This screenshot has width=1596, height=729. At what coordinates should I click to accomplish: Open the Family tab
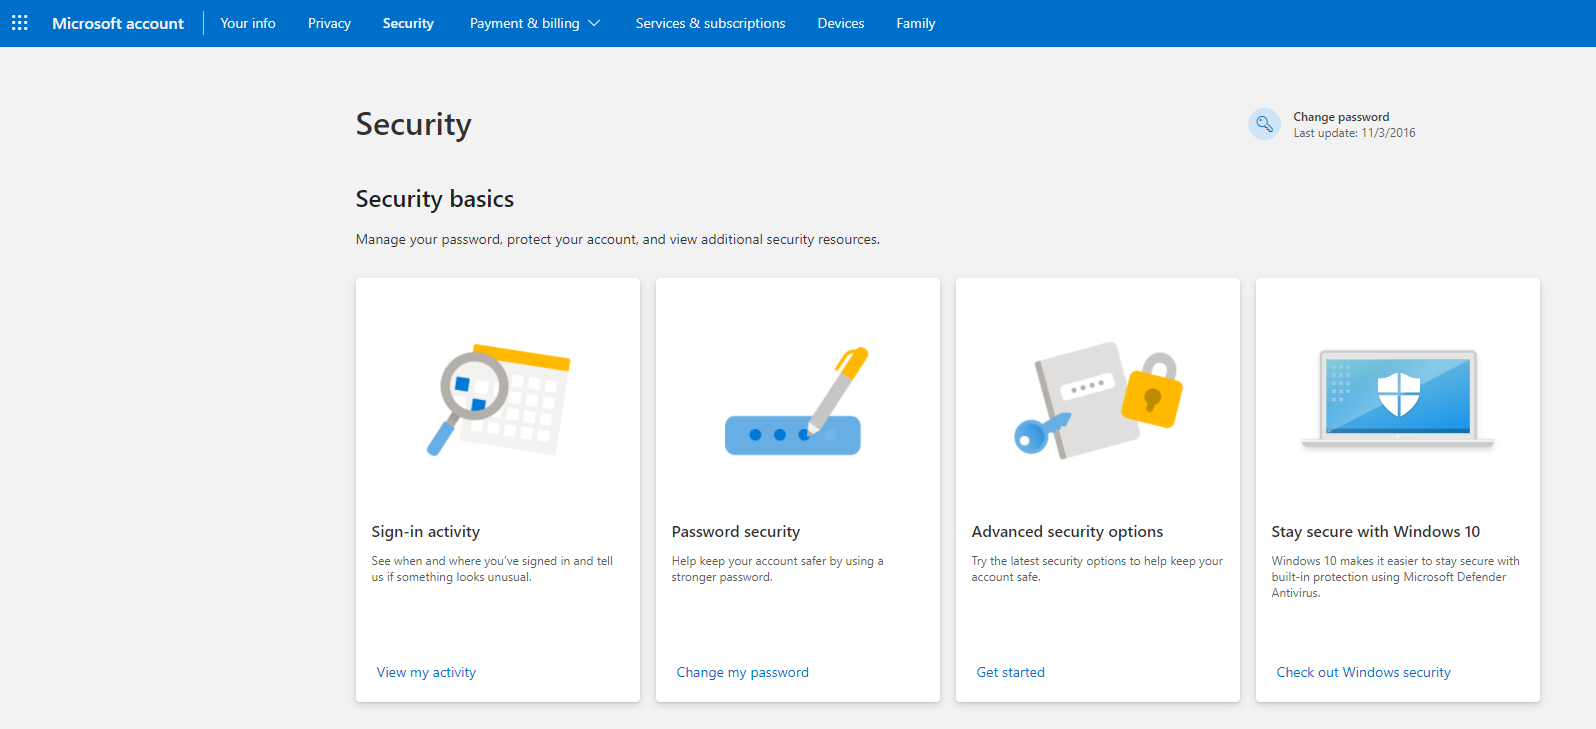click(x=915, y=23)
